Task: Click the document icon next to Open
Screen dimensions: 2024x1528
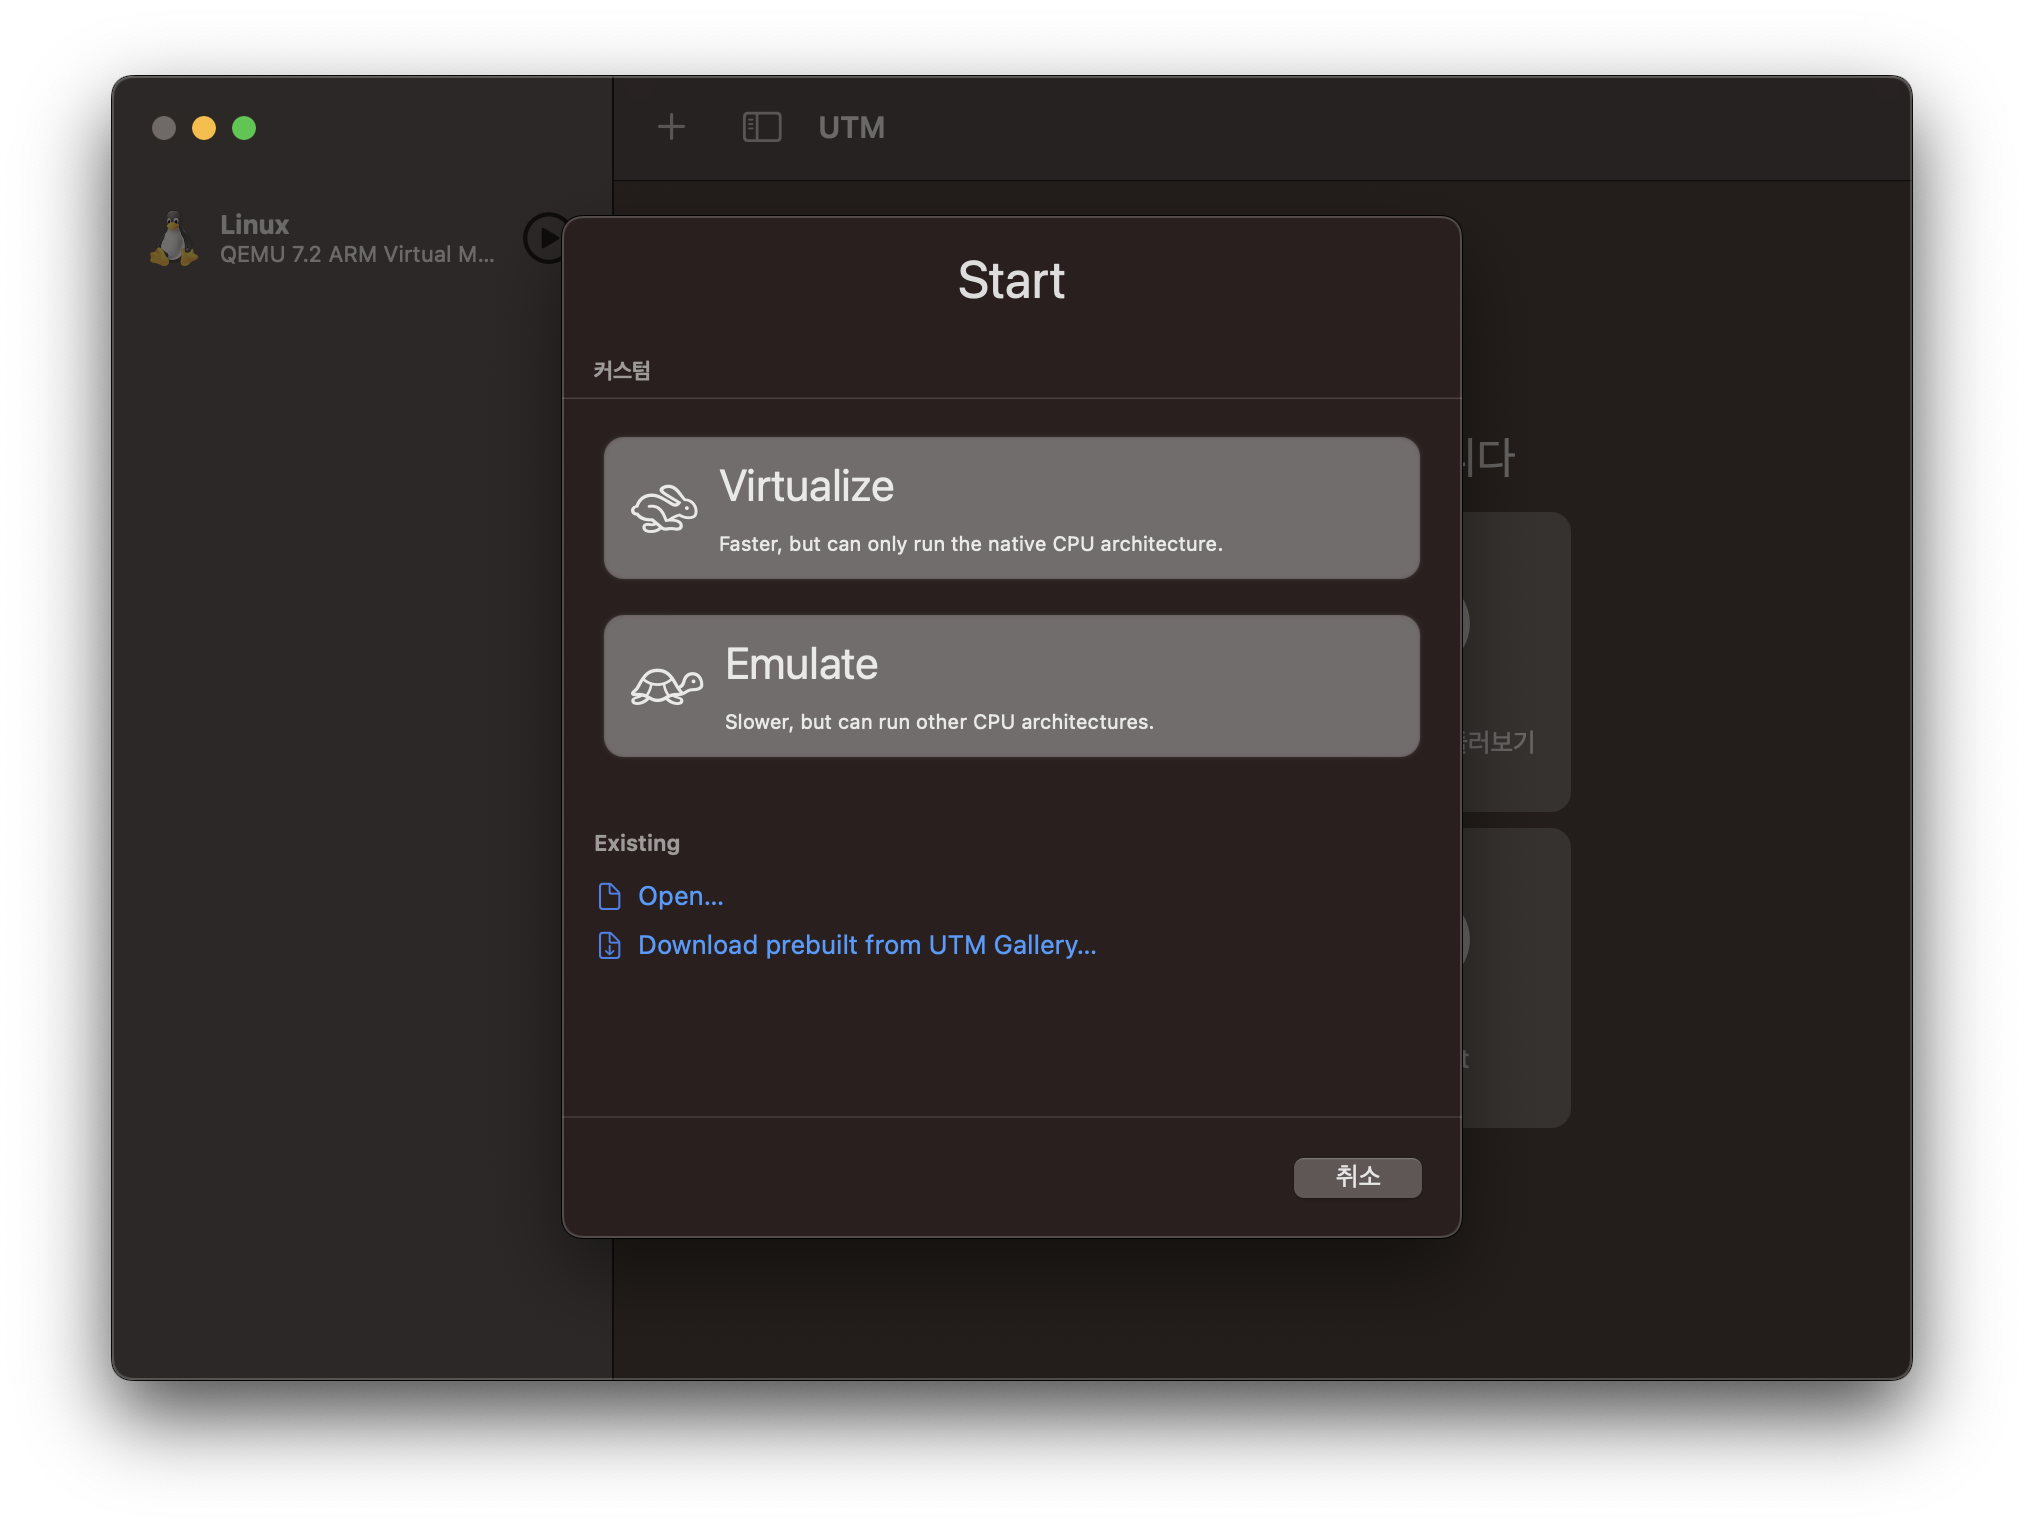Action: (x=609, y=896)
